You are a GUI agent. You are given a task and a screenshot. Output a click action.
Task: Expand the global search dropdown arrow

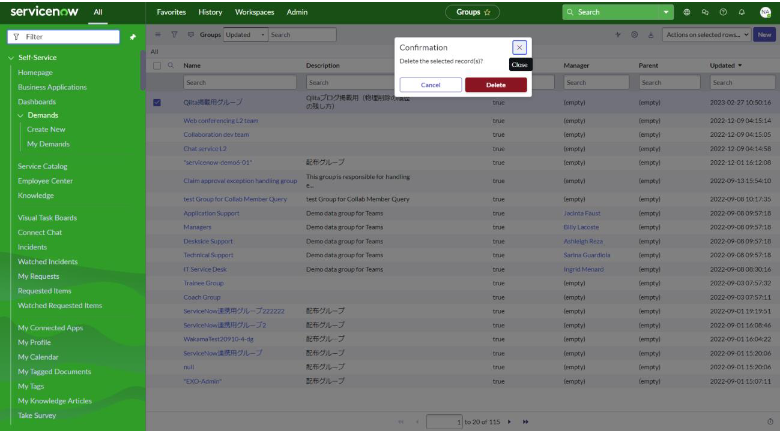click(665, 12)
